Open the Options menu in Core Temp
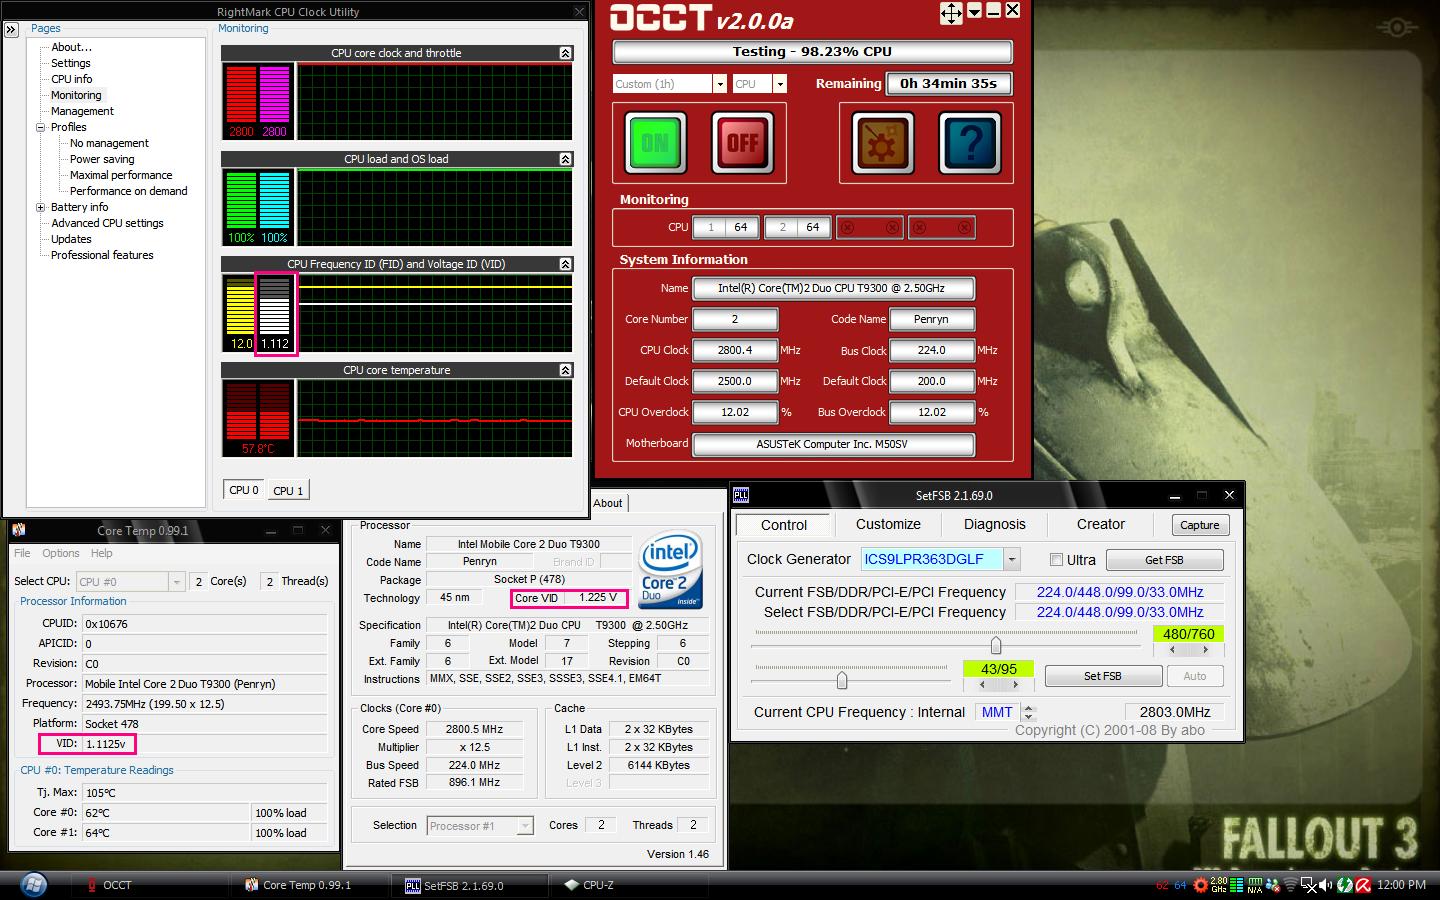The width and height of the screenshot is (1440, 900). [60, 553]
